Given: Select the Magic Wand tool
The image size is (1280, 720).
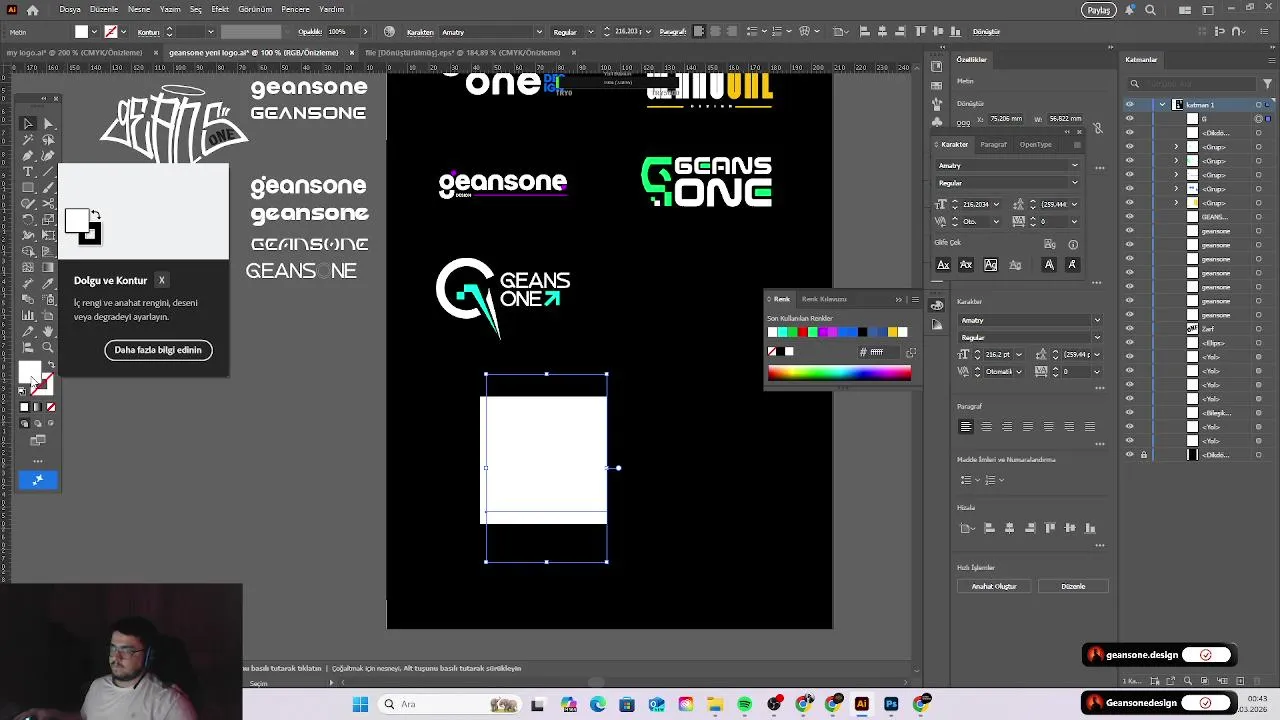Looking at the screenshot, I should pyautogui.click(x=28, y=140).
